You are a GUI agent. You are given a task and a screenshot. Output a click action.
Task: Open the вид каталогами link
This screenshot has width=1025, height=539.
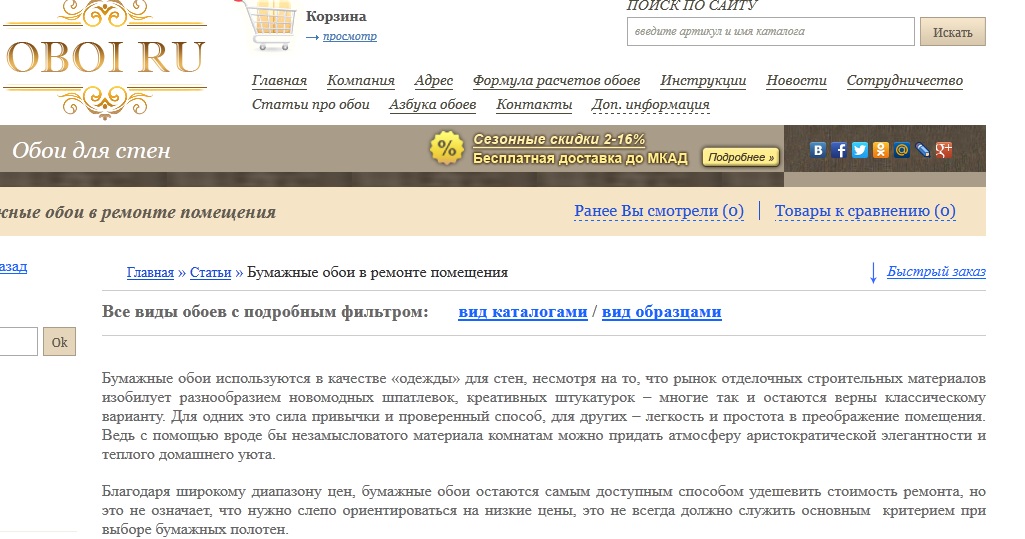click(523, 312)
